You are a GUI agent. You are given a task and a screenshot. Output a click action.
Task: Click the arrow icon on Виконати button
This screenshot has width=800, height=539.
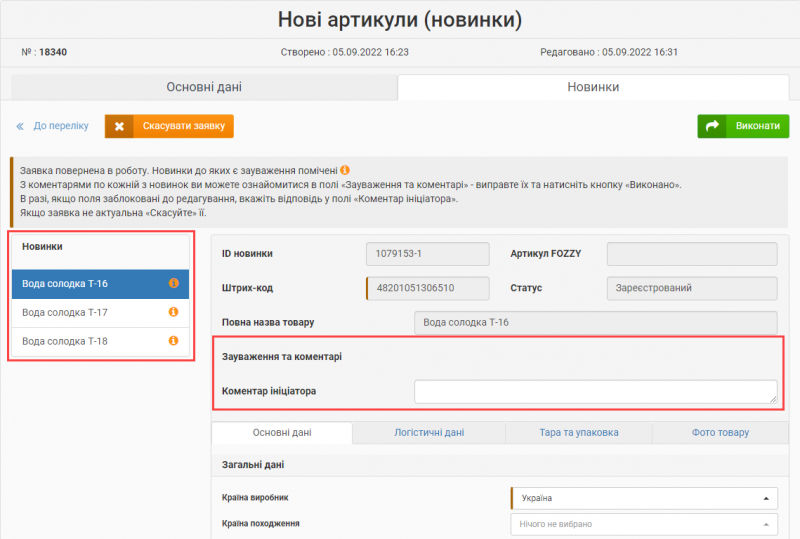(x=712, y=126)
